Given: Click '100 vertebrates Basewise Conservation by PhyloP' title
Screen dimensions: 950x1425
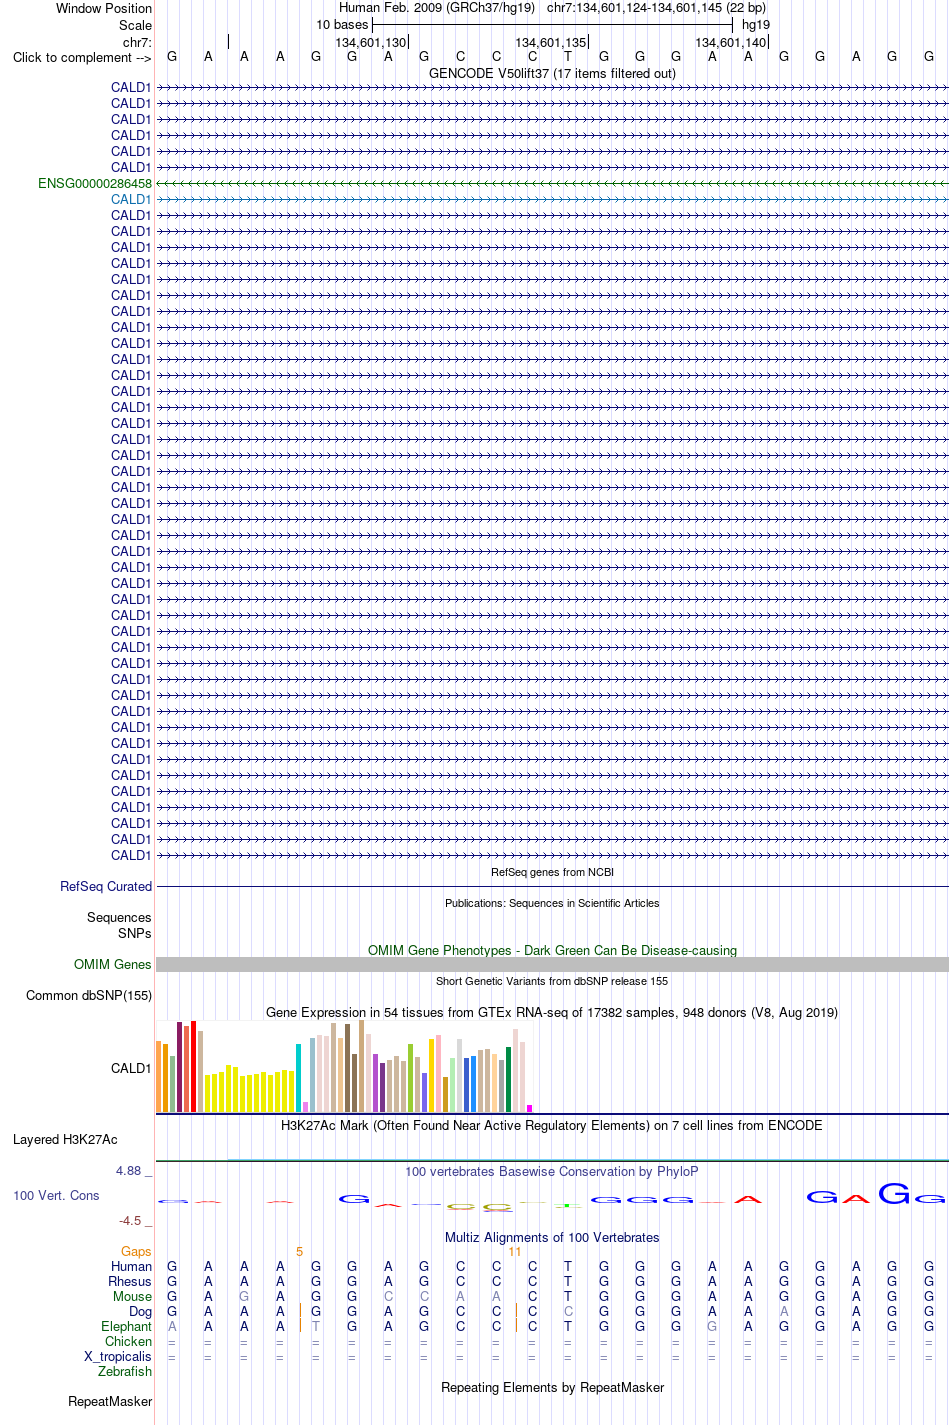Looking at the screenshot, I should pyautogui.click(x=552, y=1171).
